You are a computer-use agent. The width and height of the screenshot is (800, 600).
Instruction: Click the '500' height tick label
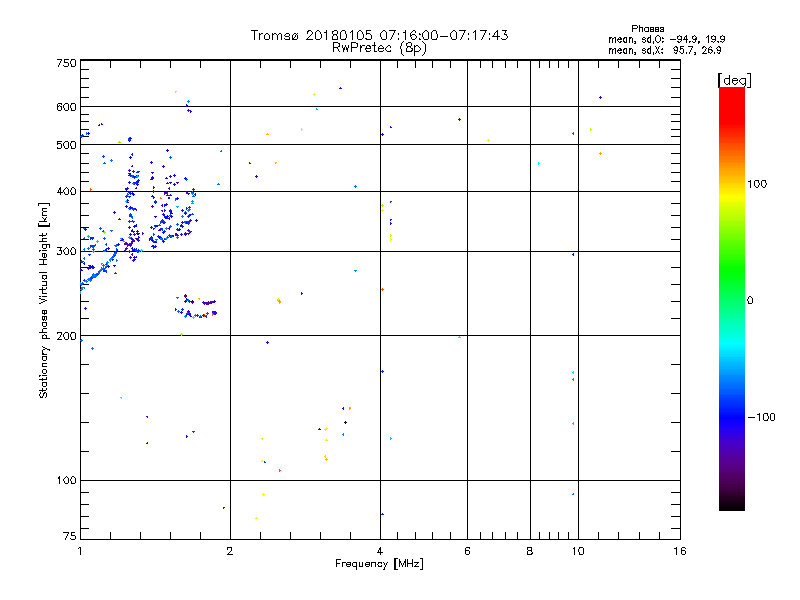[x=66, y=145]
